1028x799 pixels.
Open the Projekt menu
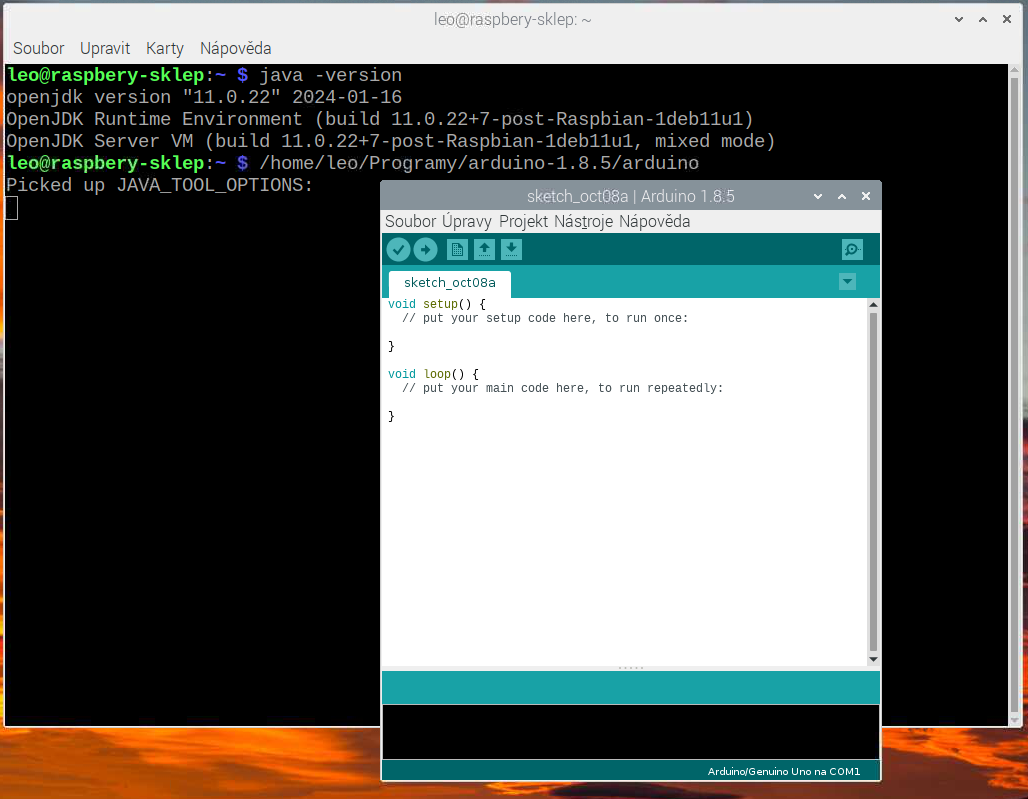(523, 222)
